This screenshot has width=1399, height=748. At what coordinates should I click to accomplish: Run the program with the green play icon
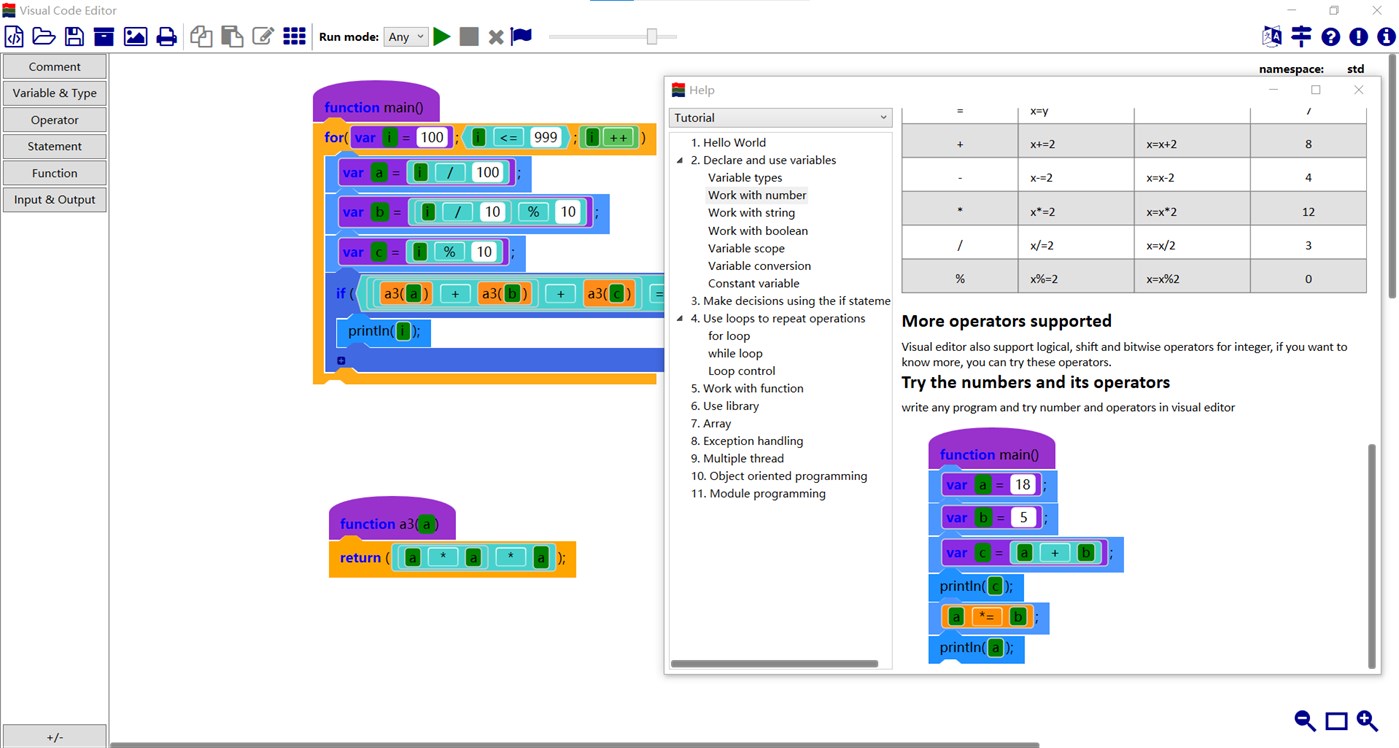click(441, 36)
